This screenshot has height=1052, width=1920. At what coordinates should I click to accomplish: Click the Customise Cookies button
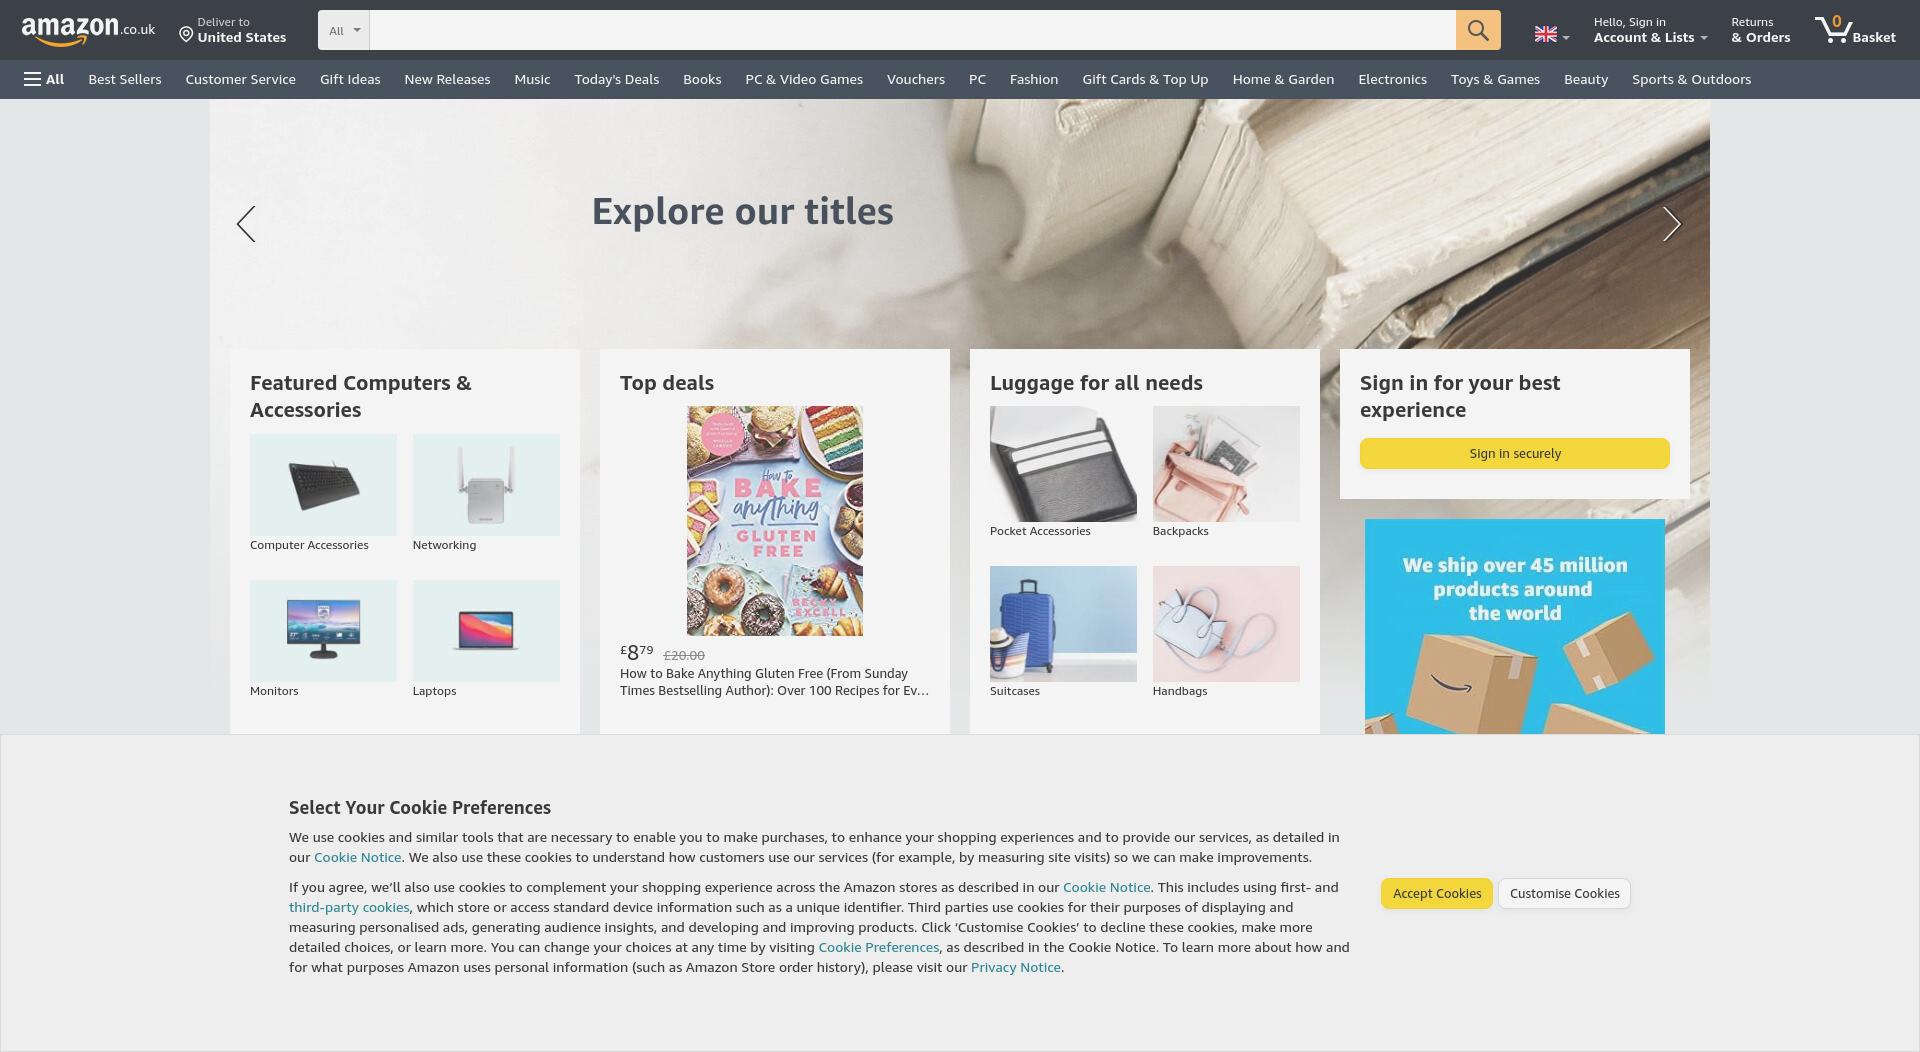pyautogui.click(x=1564, y=893)
